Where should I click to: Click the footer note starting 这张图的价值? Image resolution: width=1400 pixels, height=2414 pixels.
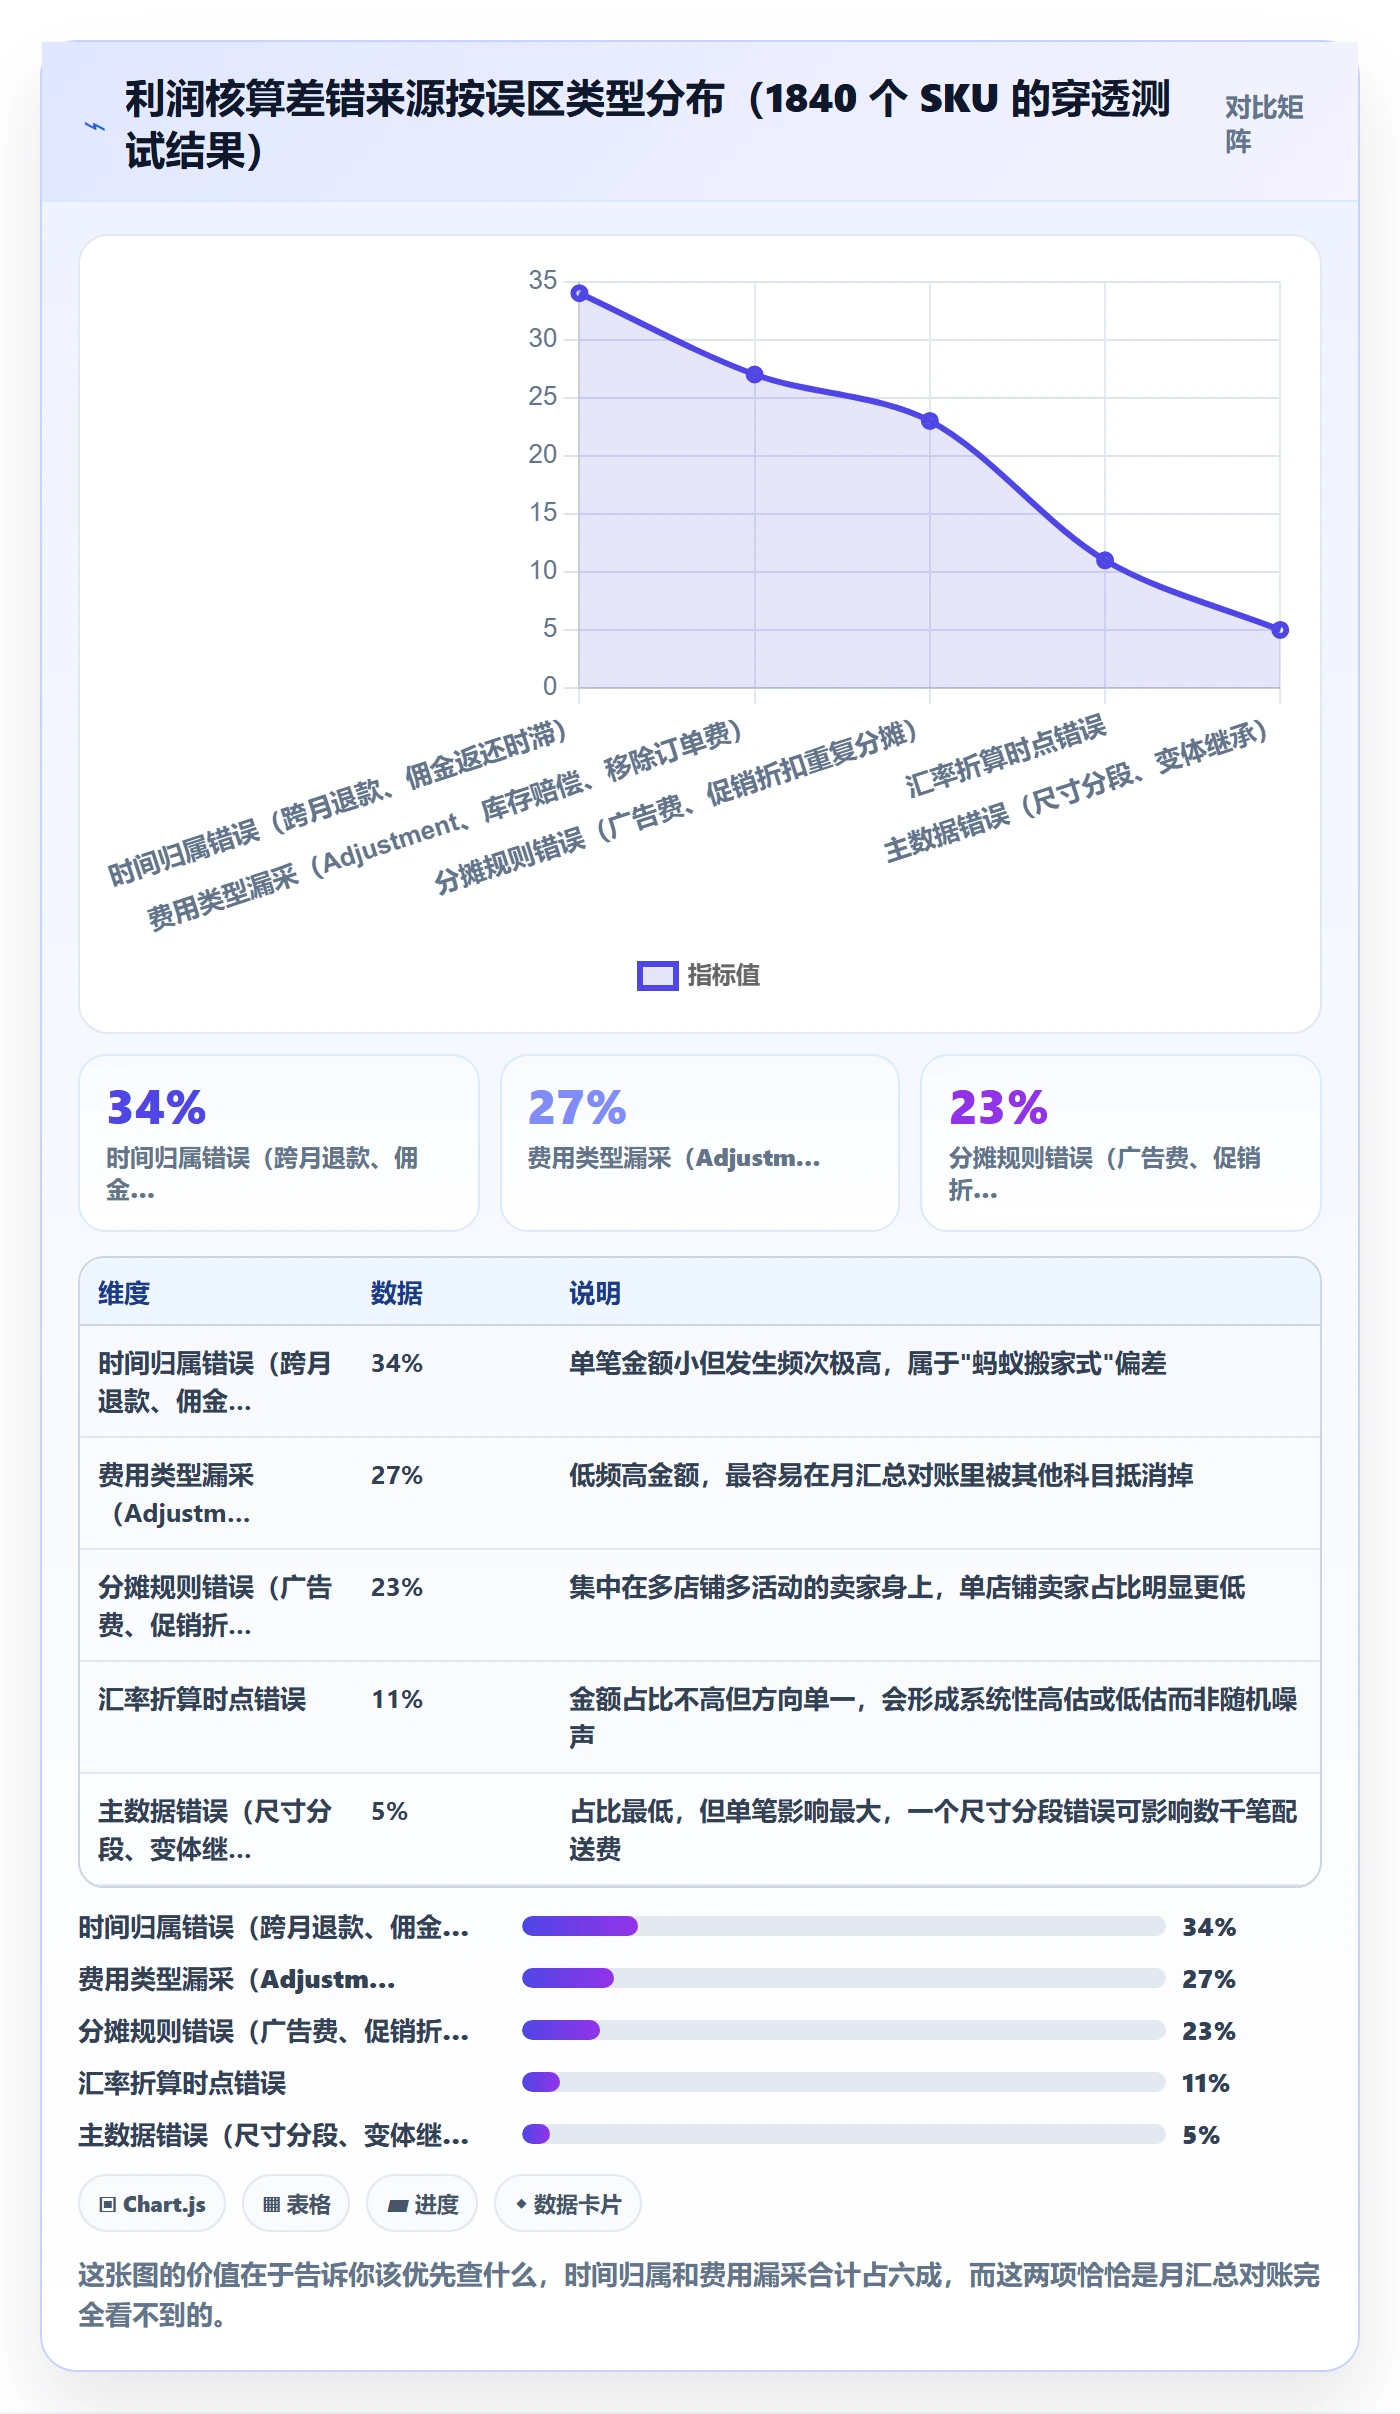click(699, 2295)
